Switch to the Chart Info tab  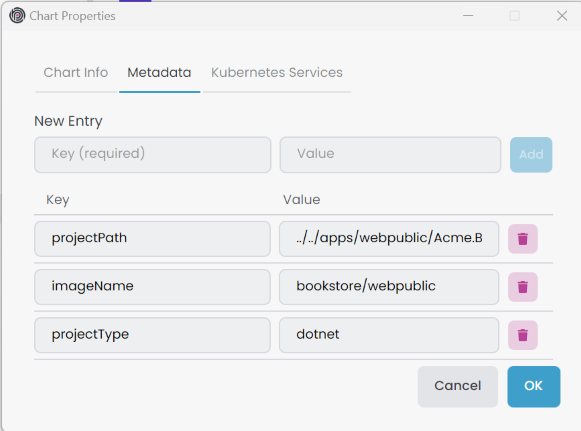76,73
